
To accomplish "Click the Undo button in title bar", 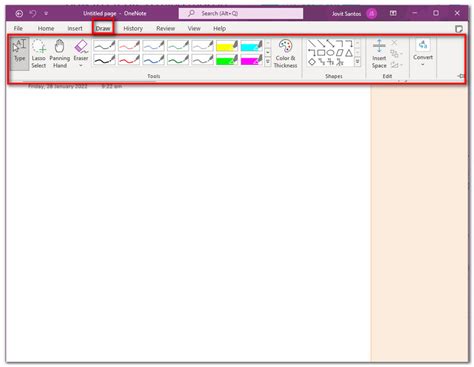I will (x=33, y=13).
